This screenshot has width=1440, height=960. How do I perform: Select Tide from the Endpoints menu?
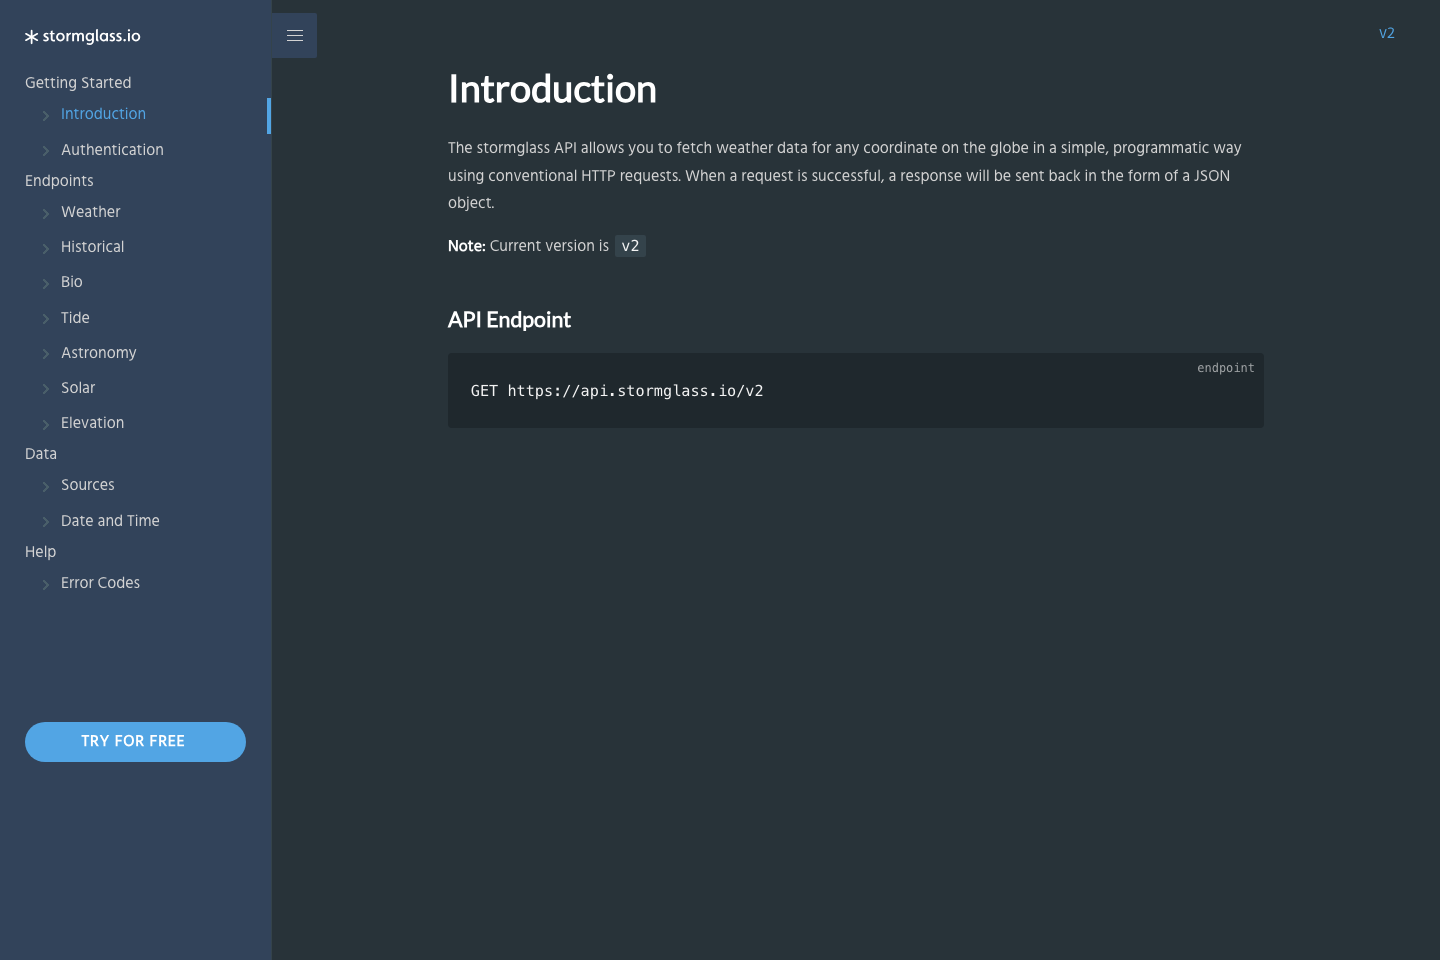(x=77, y=317)
